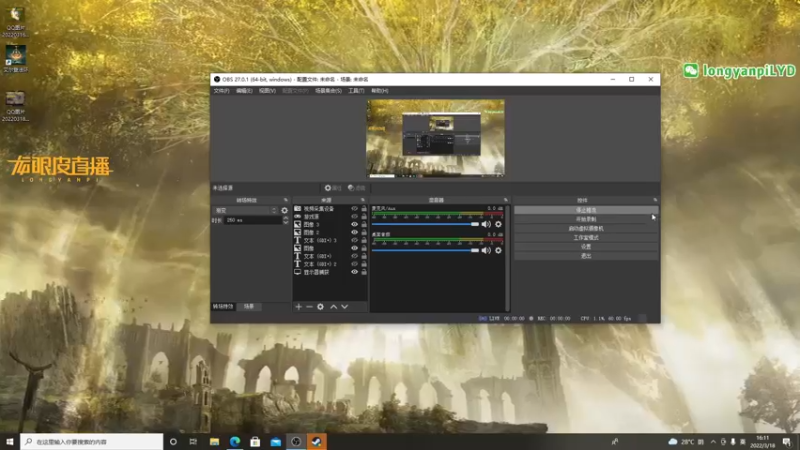Image resolution: width=800 pixels, height=450 pixels.
Task: Open the 编辑(E) menu
Action: tap(244, 91)
